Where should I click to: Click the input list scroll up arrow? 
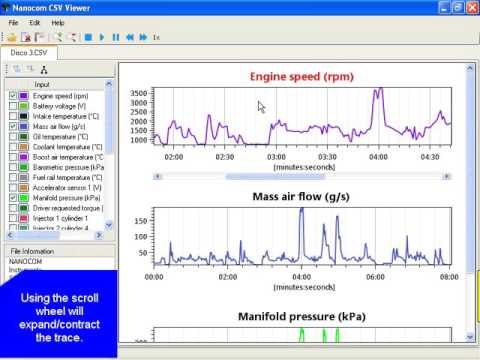click(109, 84)
